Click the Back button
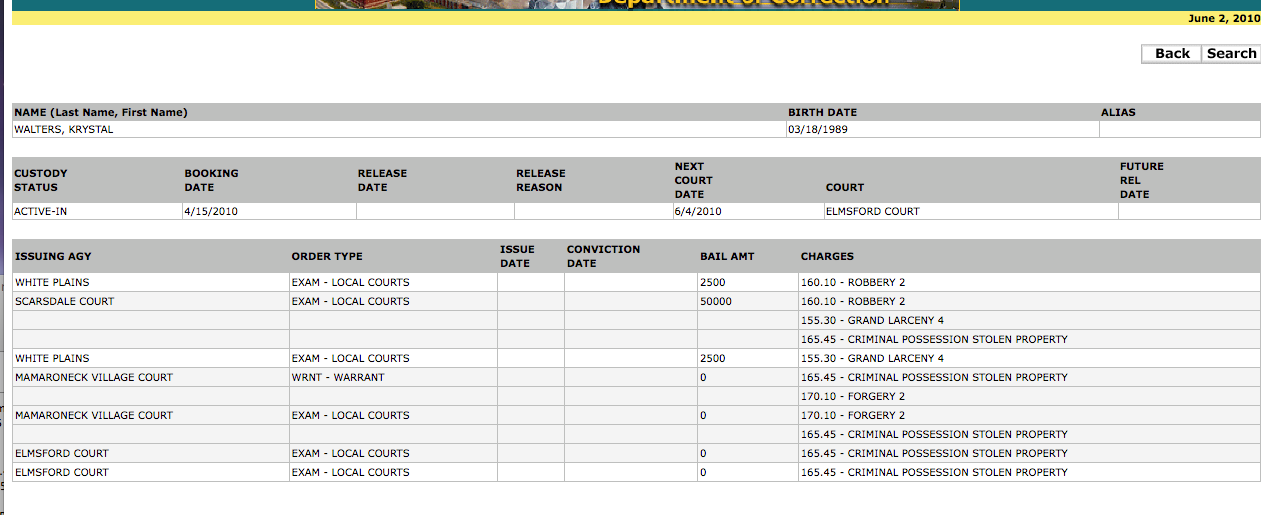Viewport: 1268px width, 515px height. (1171, 54)
